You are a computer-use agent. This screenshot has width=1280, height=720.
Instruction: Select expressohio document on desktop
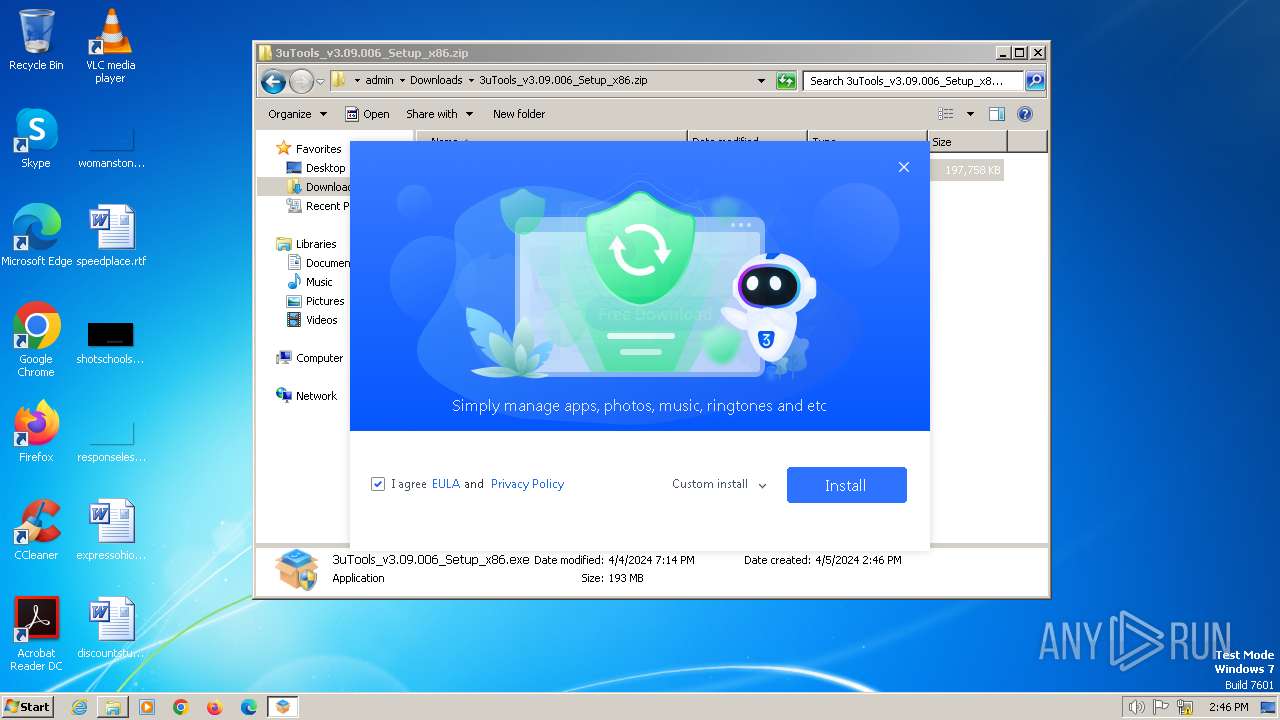pyautogui.click(x=111, y=530)
